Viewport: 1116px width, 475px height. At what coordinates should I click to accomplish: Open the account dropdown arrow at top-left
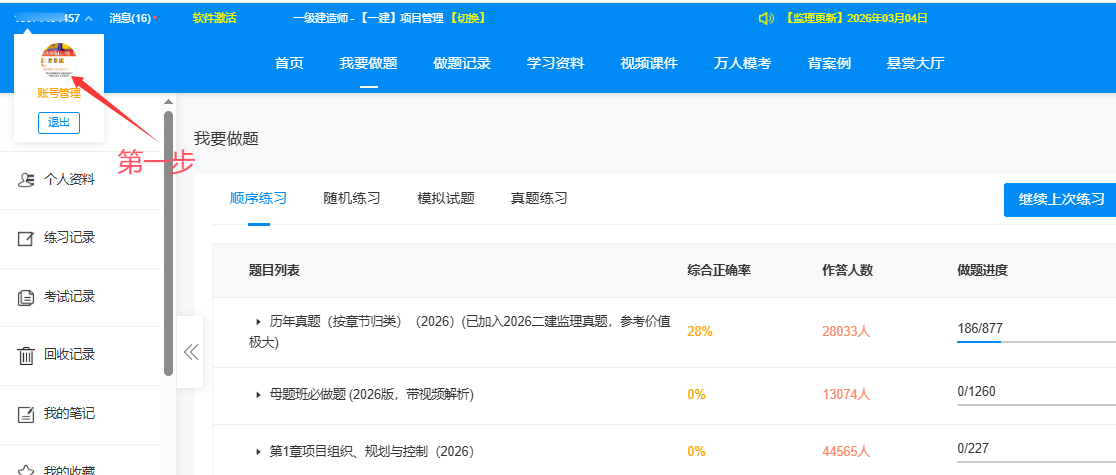click(x=89, y=18)
